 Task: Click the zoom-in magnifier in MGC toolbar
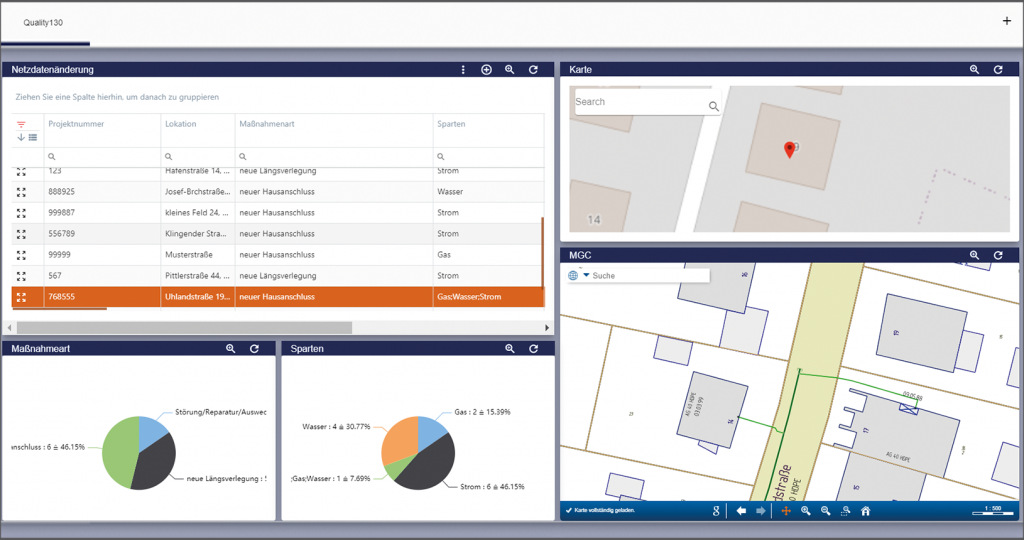(806, 511)
